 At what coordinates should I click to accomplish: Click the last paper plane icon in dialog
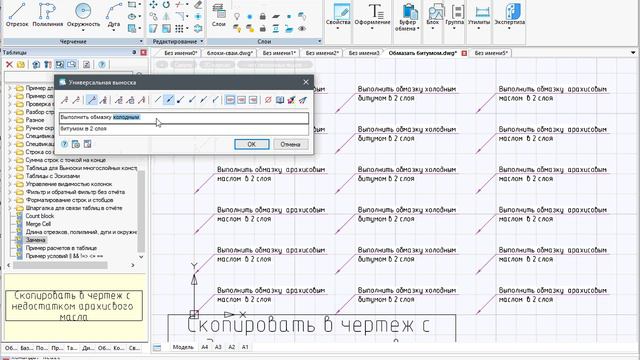302,100
